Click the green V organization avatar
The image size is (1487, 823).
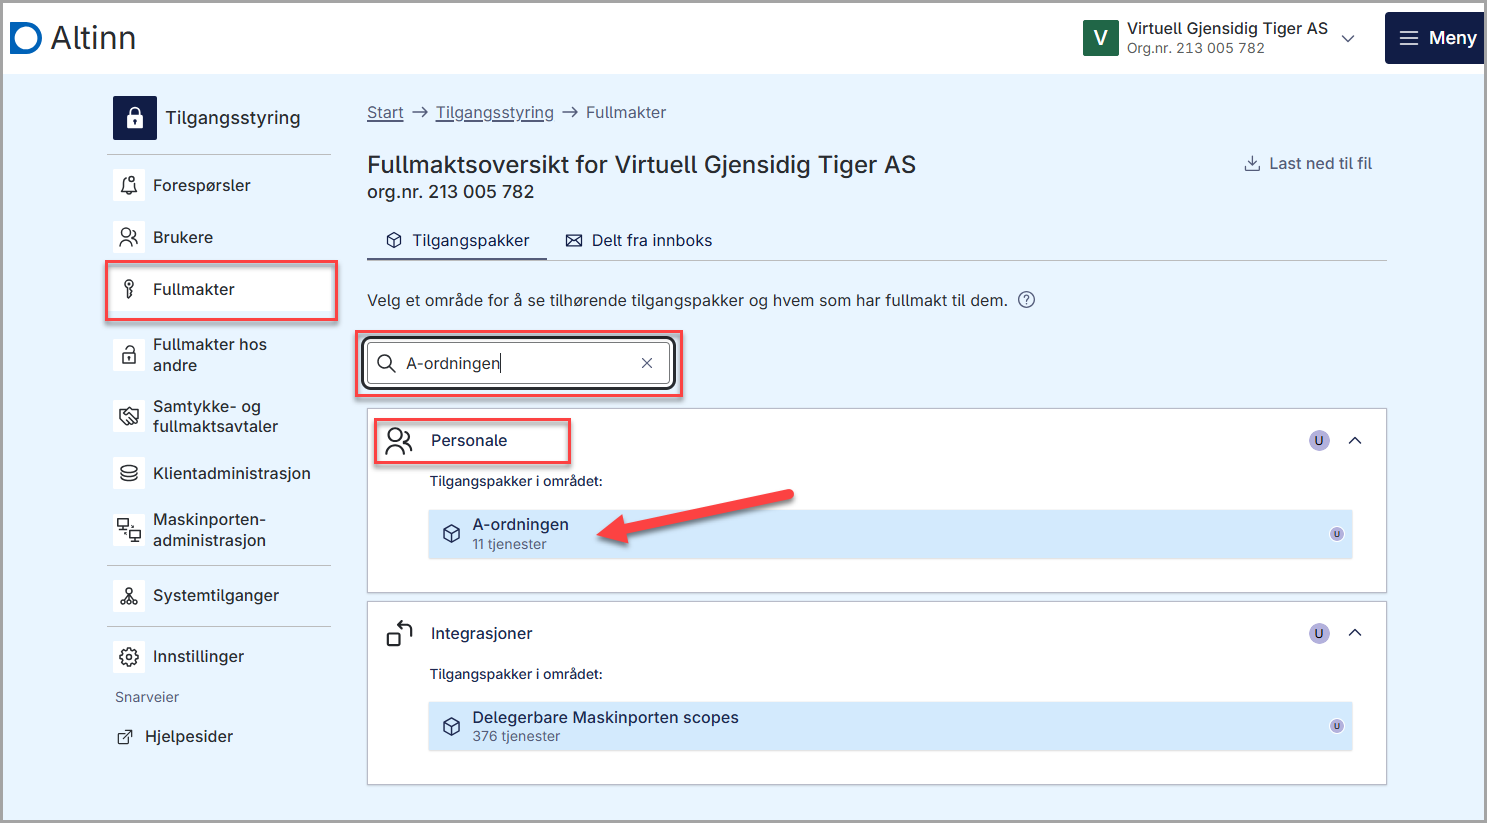(x=1100, y=38)
